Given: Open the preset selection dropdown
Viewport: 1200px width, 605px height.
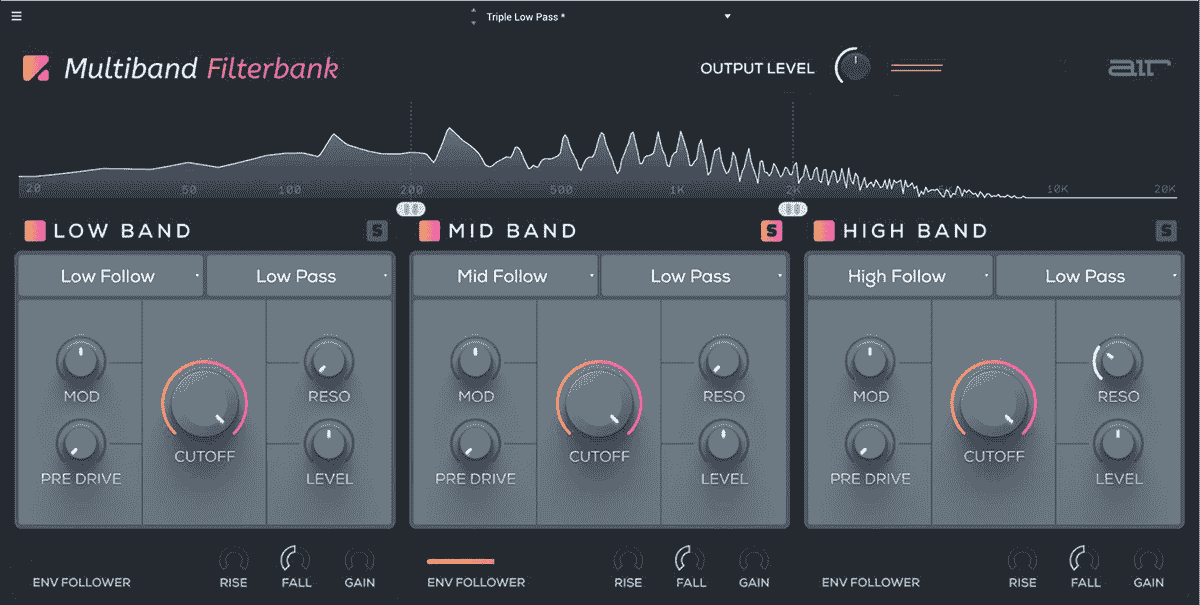Looking at the screenshot, I should pyautogui.click(x=727, y=17).
